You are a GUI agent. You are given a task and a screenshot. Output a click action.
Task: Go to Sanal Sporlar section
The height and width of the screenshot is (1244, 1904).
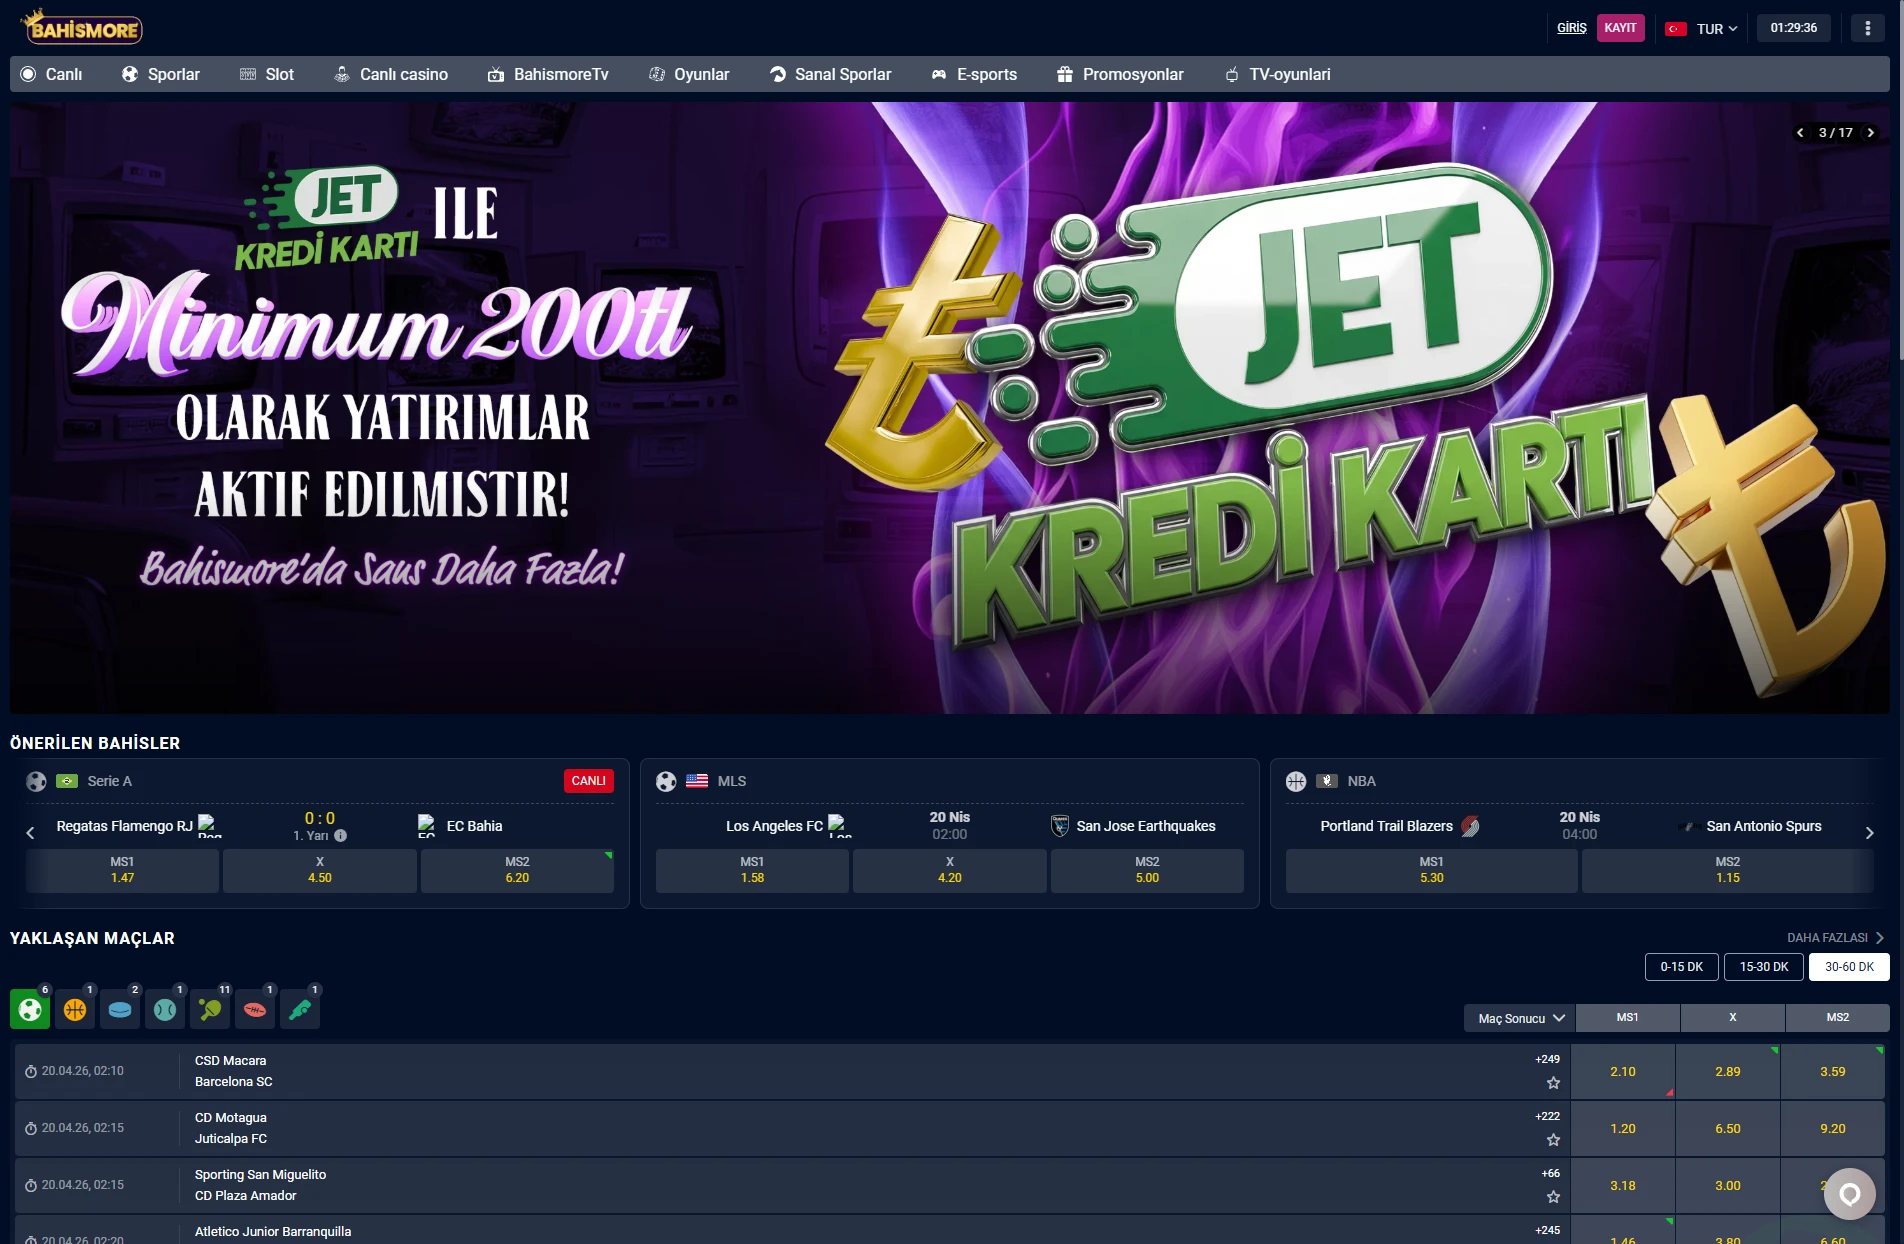(830, 74)
